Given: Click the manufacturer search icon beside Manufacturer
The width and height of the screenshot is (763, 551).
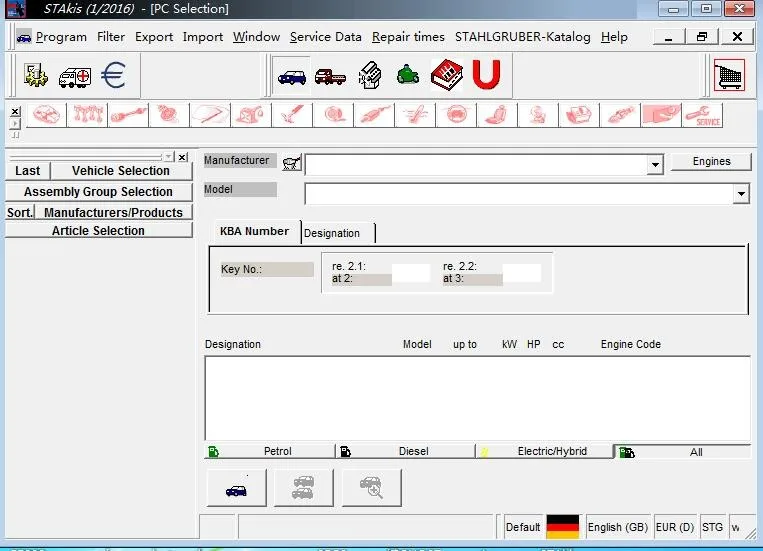Looking at the screenshot, I should click(291, 163).
